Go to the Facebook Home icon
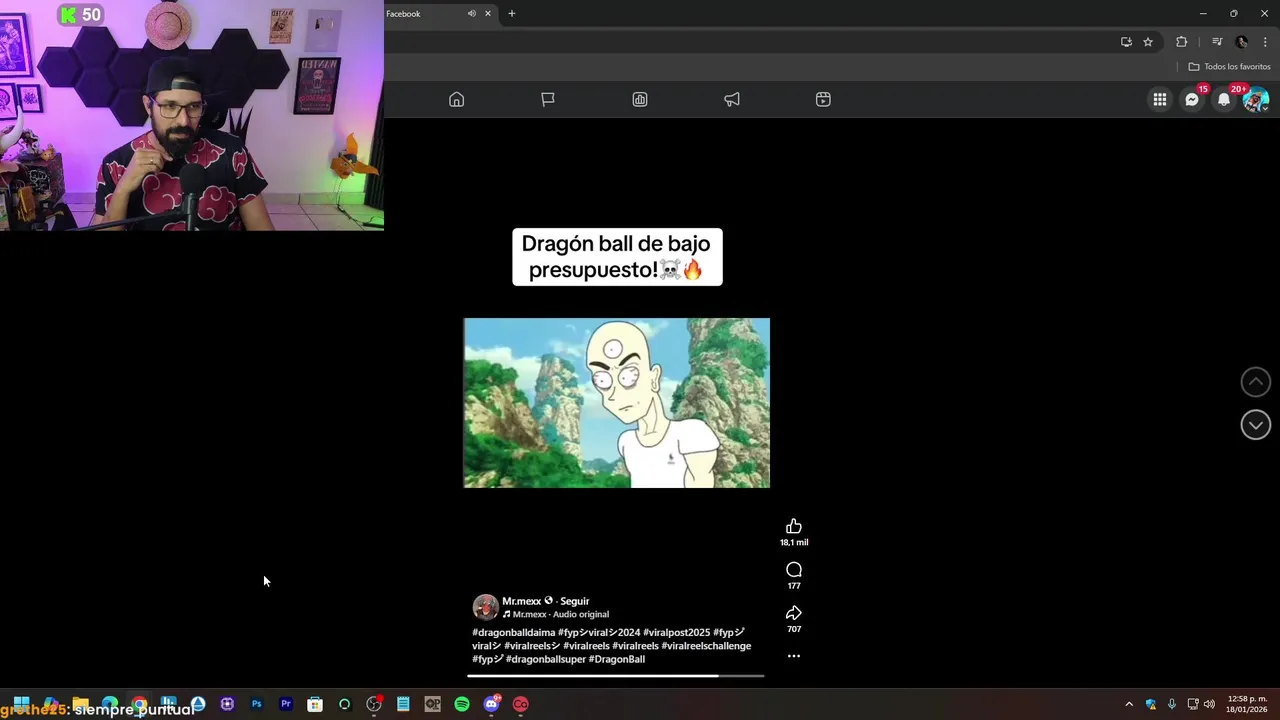1280x720 pixels. [x=456, y=99]
